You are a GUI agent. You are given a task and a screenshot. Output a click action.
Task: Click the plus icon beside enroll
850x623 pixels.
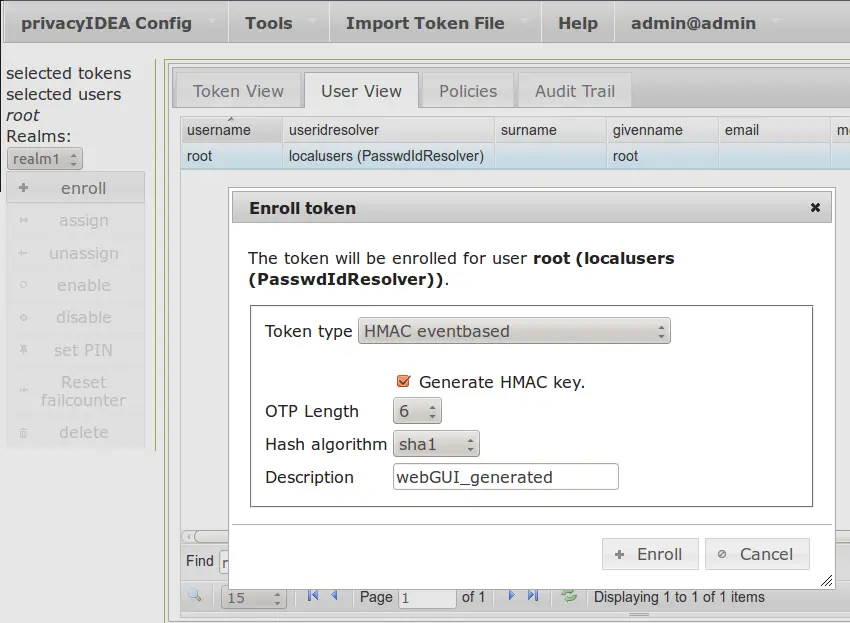(23, 188)
